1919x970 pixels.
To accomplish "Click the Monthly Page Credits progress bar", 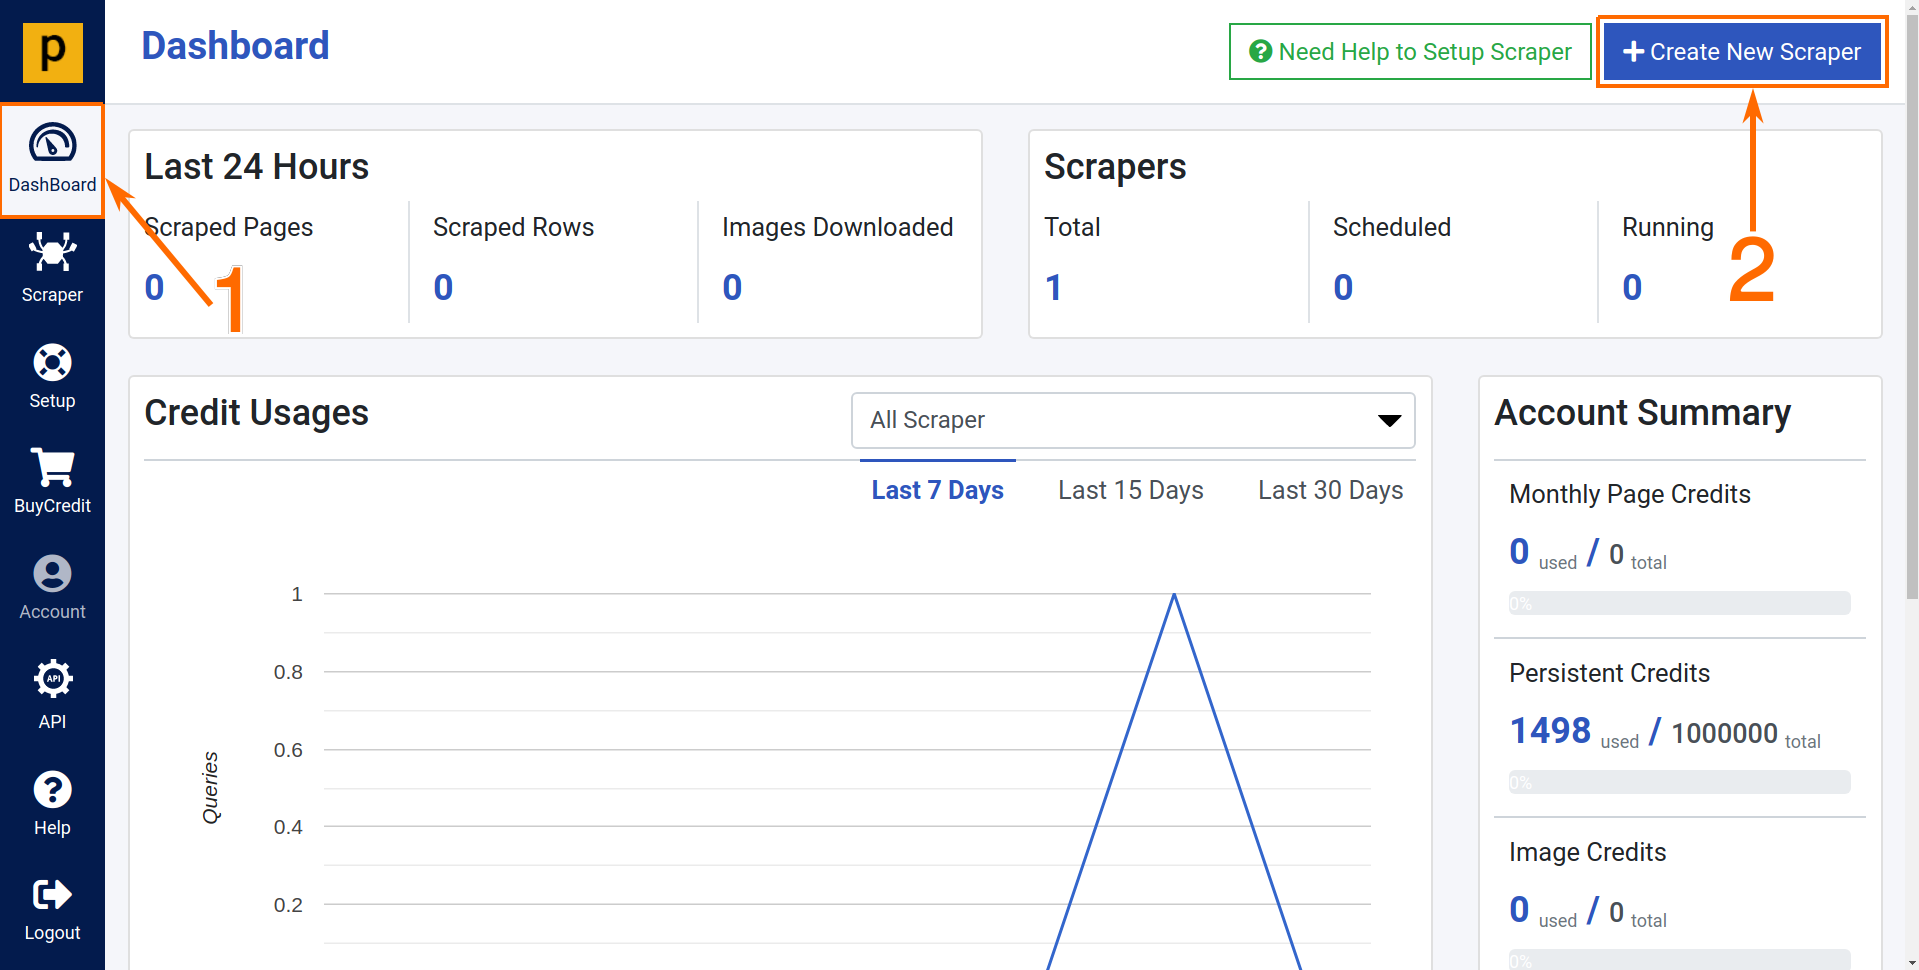I will point(1679,603).
